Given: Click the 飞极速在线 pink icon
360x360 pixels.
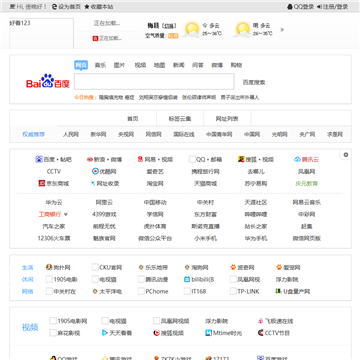Looking at the screenshot, I should click(261, 321).
